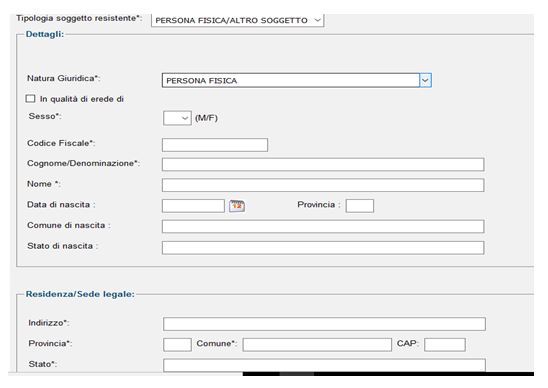Click the birth Provincia field beside the date

(x=360, y=206)
